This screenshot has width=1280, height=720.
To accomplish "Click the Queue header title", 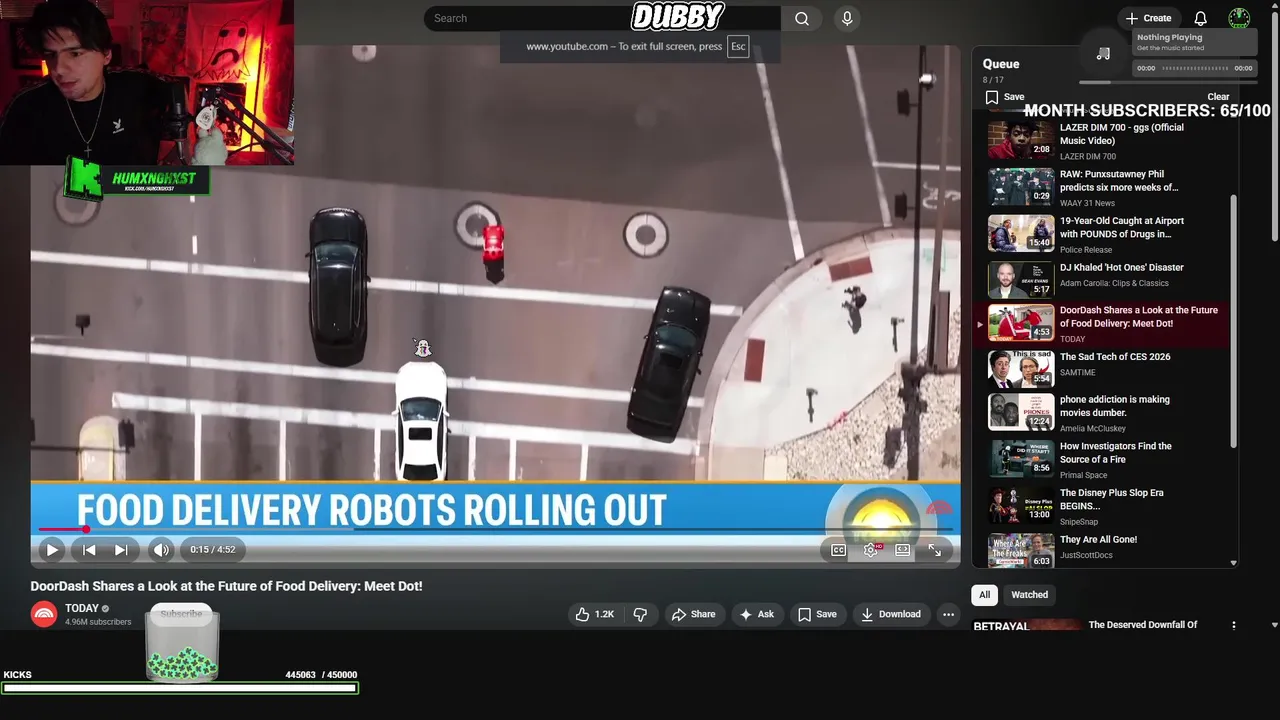I will [1001, 64].
